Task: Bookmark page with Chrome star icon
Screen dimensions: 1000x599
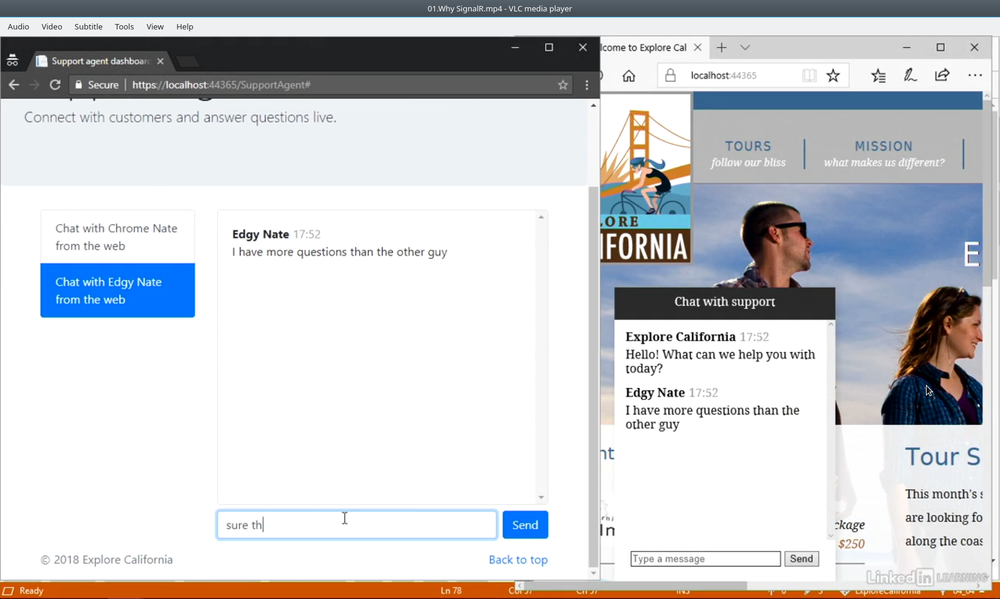Action: [562, 85]
